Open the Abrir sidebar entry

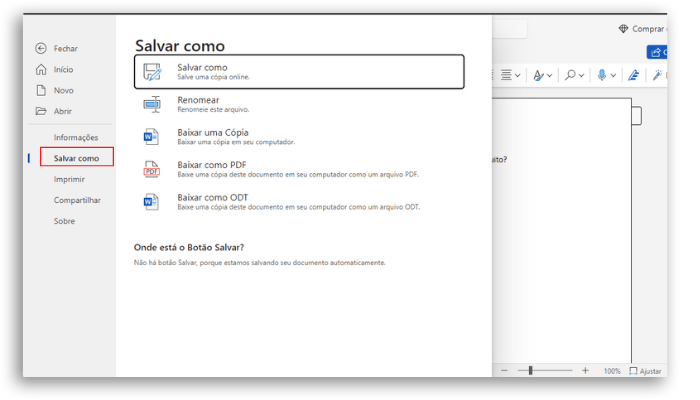(x=62, y=111)
